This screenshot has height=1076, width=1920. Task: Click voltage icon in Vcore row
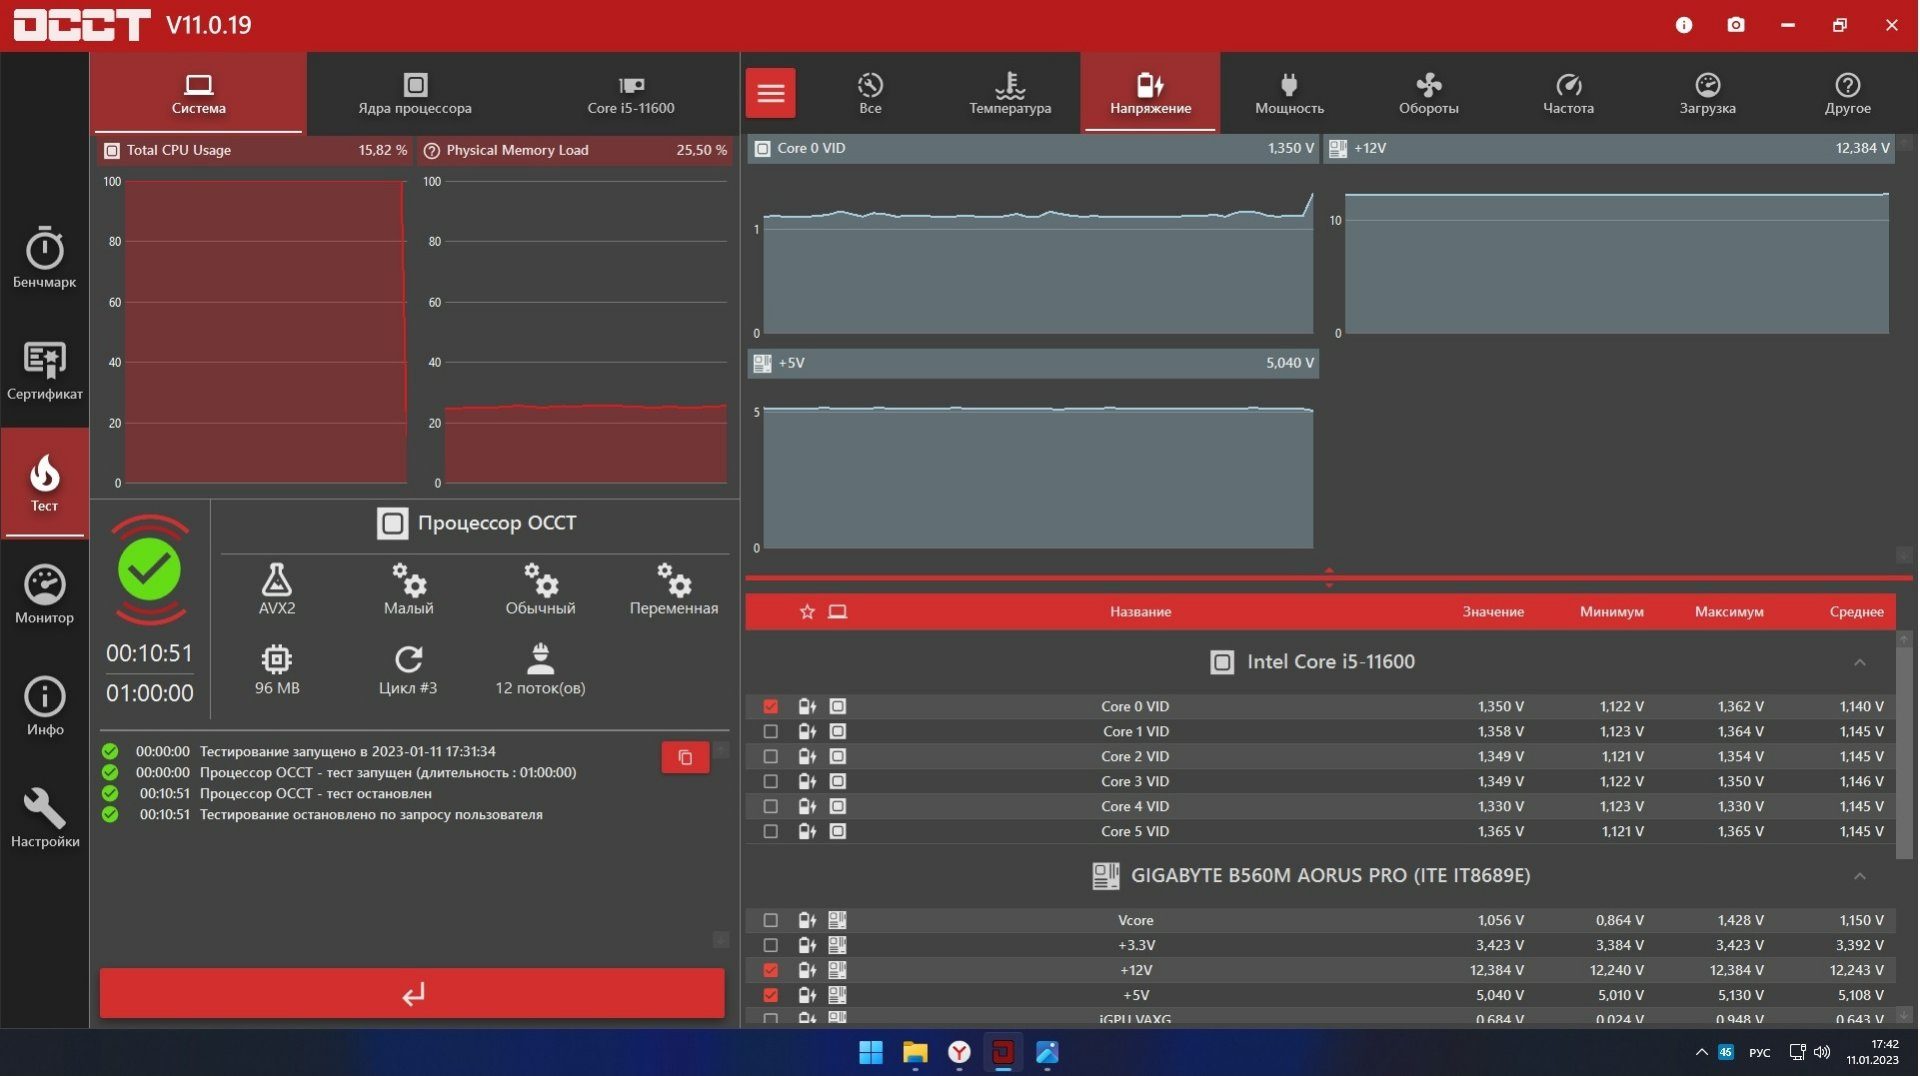tap(807, 920)
